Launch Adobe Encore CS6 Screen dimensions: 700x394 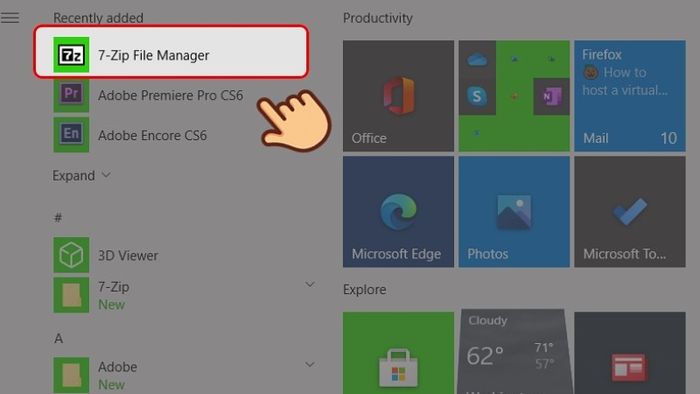click(152, 135)
